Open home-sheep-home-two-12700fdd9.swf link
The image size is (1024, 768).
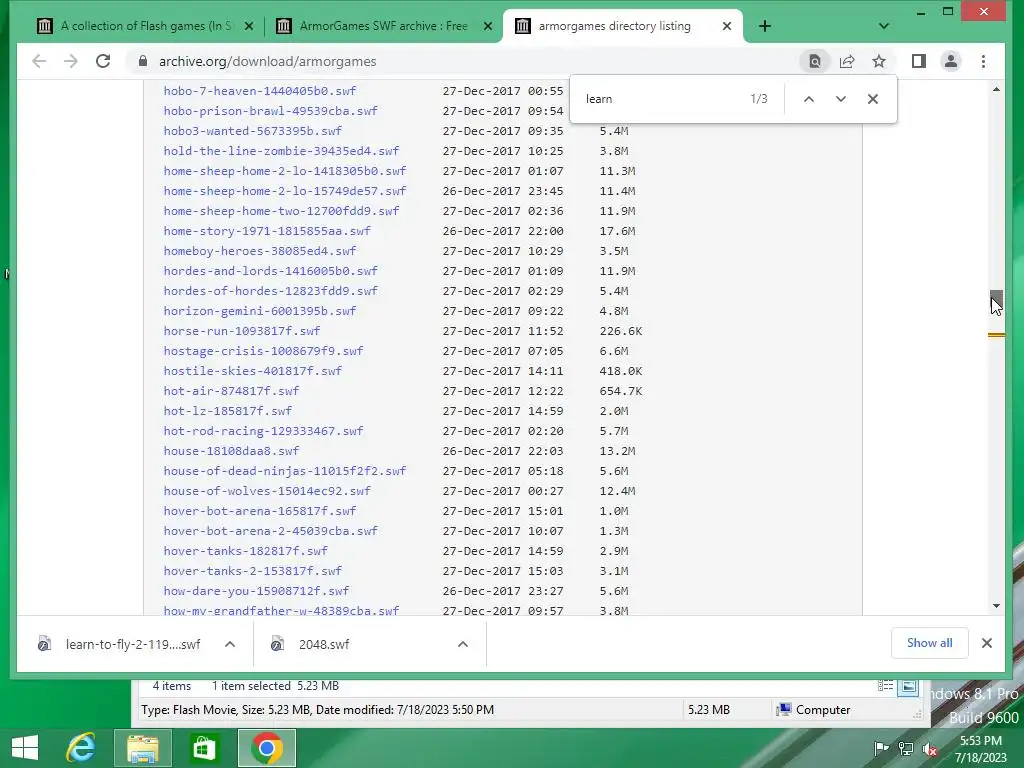click(281, 211)
